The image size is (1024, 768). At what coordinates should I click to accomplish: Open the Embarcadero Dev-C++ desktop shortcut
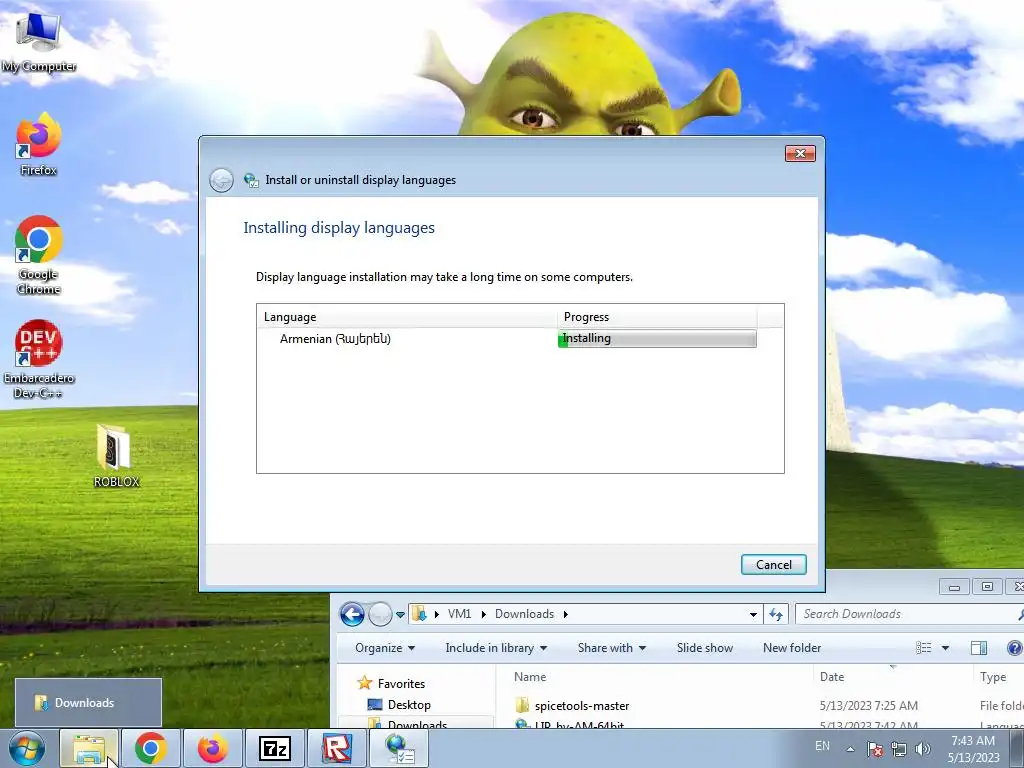pyautogui.click(x=39, y=359)
